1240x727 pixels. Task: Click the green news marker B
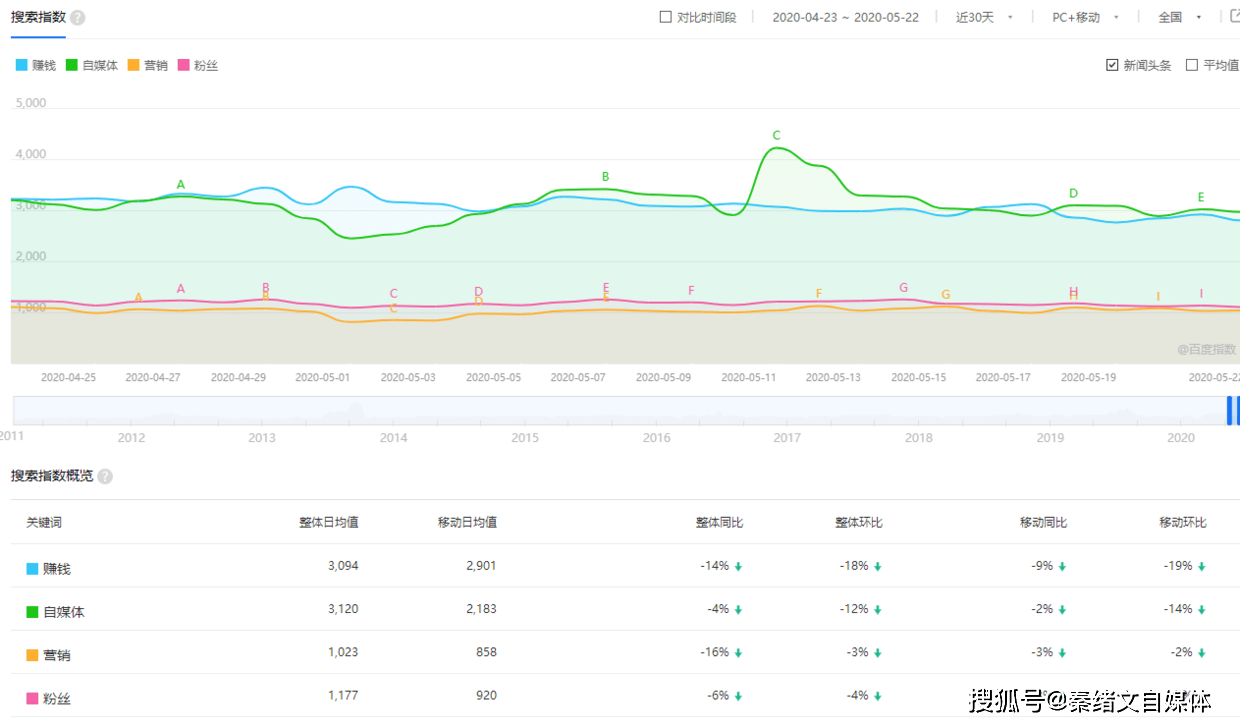point(605,177)
